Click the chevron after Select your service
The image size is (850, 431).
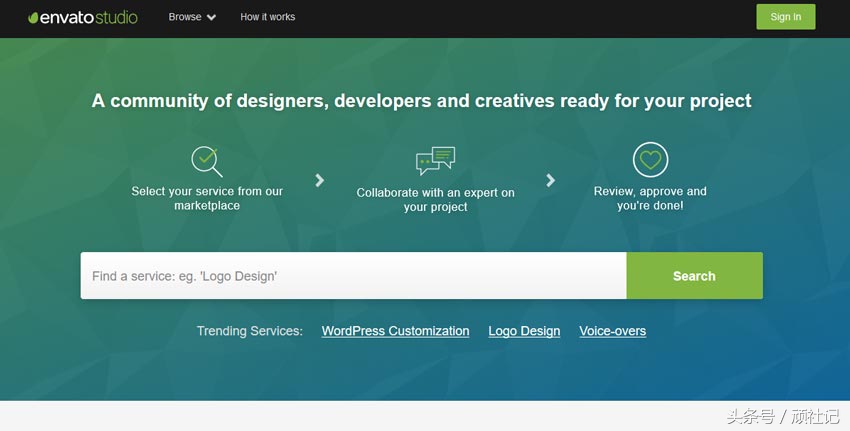[320, 180]
